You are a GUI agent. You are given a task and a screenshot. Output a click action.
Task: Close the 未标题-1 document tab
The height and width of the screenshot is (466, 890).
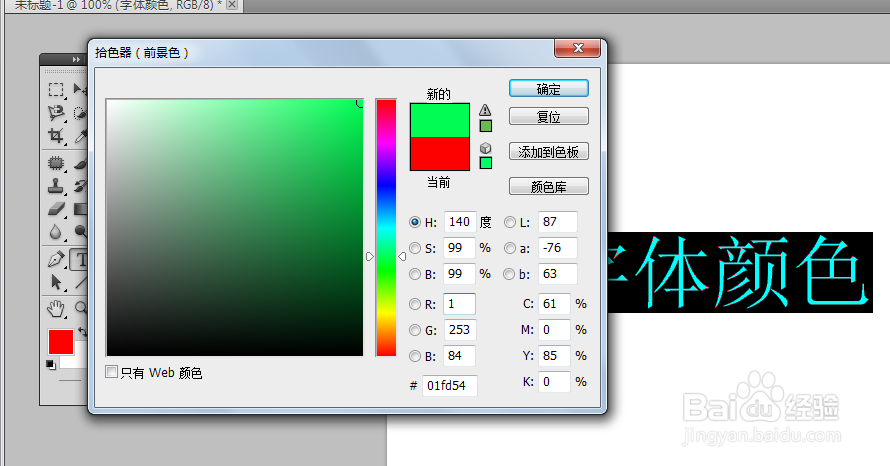tap(232, 5)
